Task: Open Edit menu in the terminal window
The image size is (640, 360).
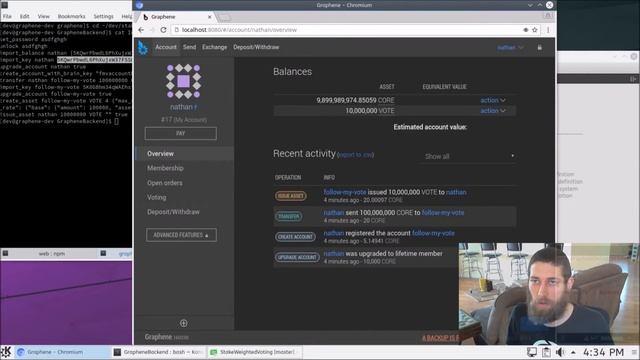Action: coord(24,16)
